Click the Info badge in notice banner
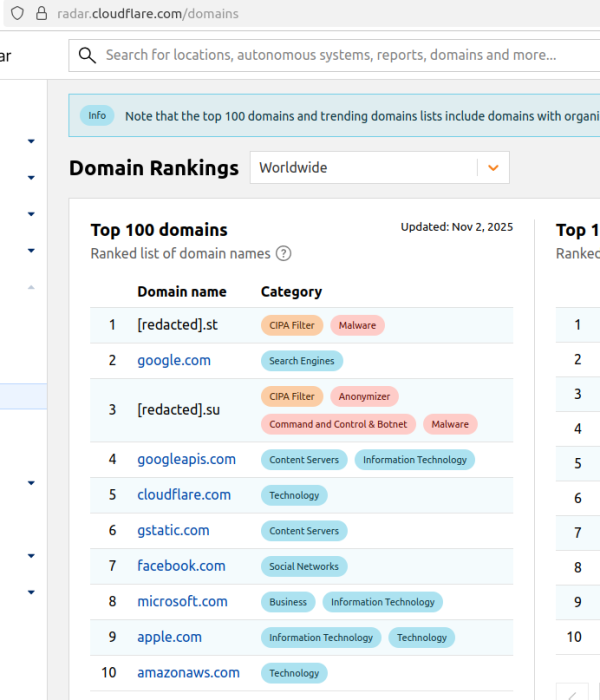The height and width of the screenshot is (700, 600). pos(97,116)
